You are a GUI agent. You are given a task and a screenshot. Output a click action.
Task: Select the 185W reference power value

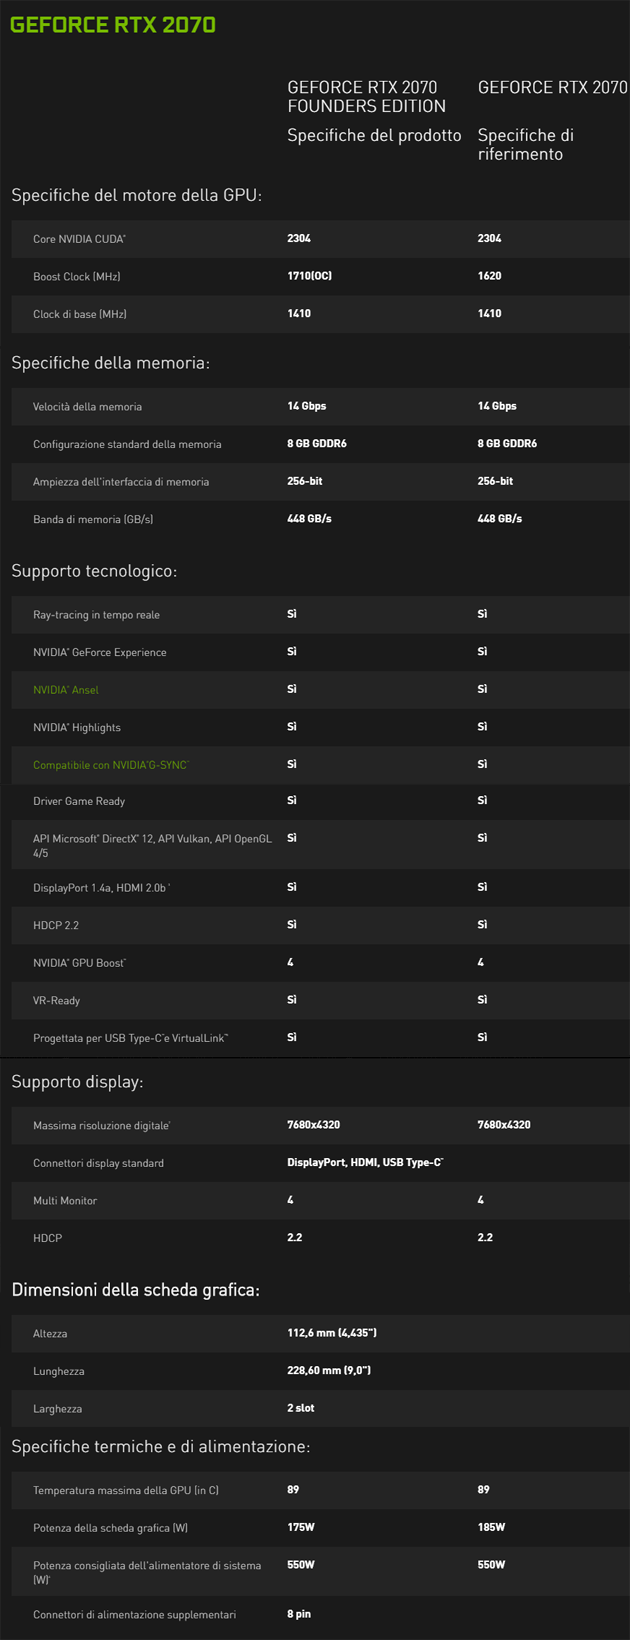tap(491, 1527)
